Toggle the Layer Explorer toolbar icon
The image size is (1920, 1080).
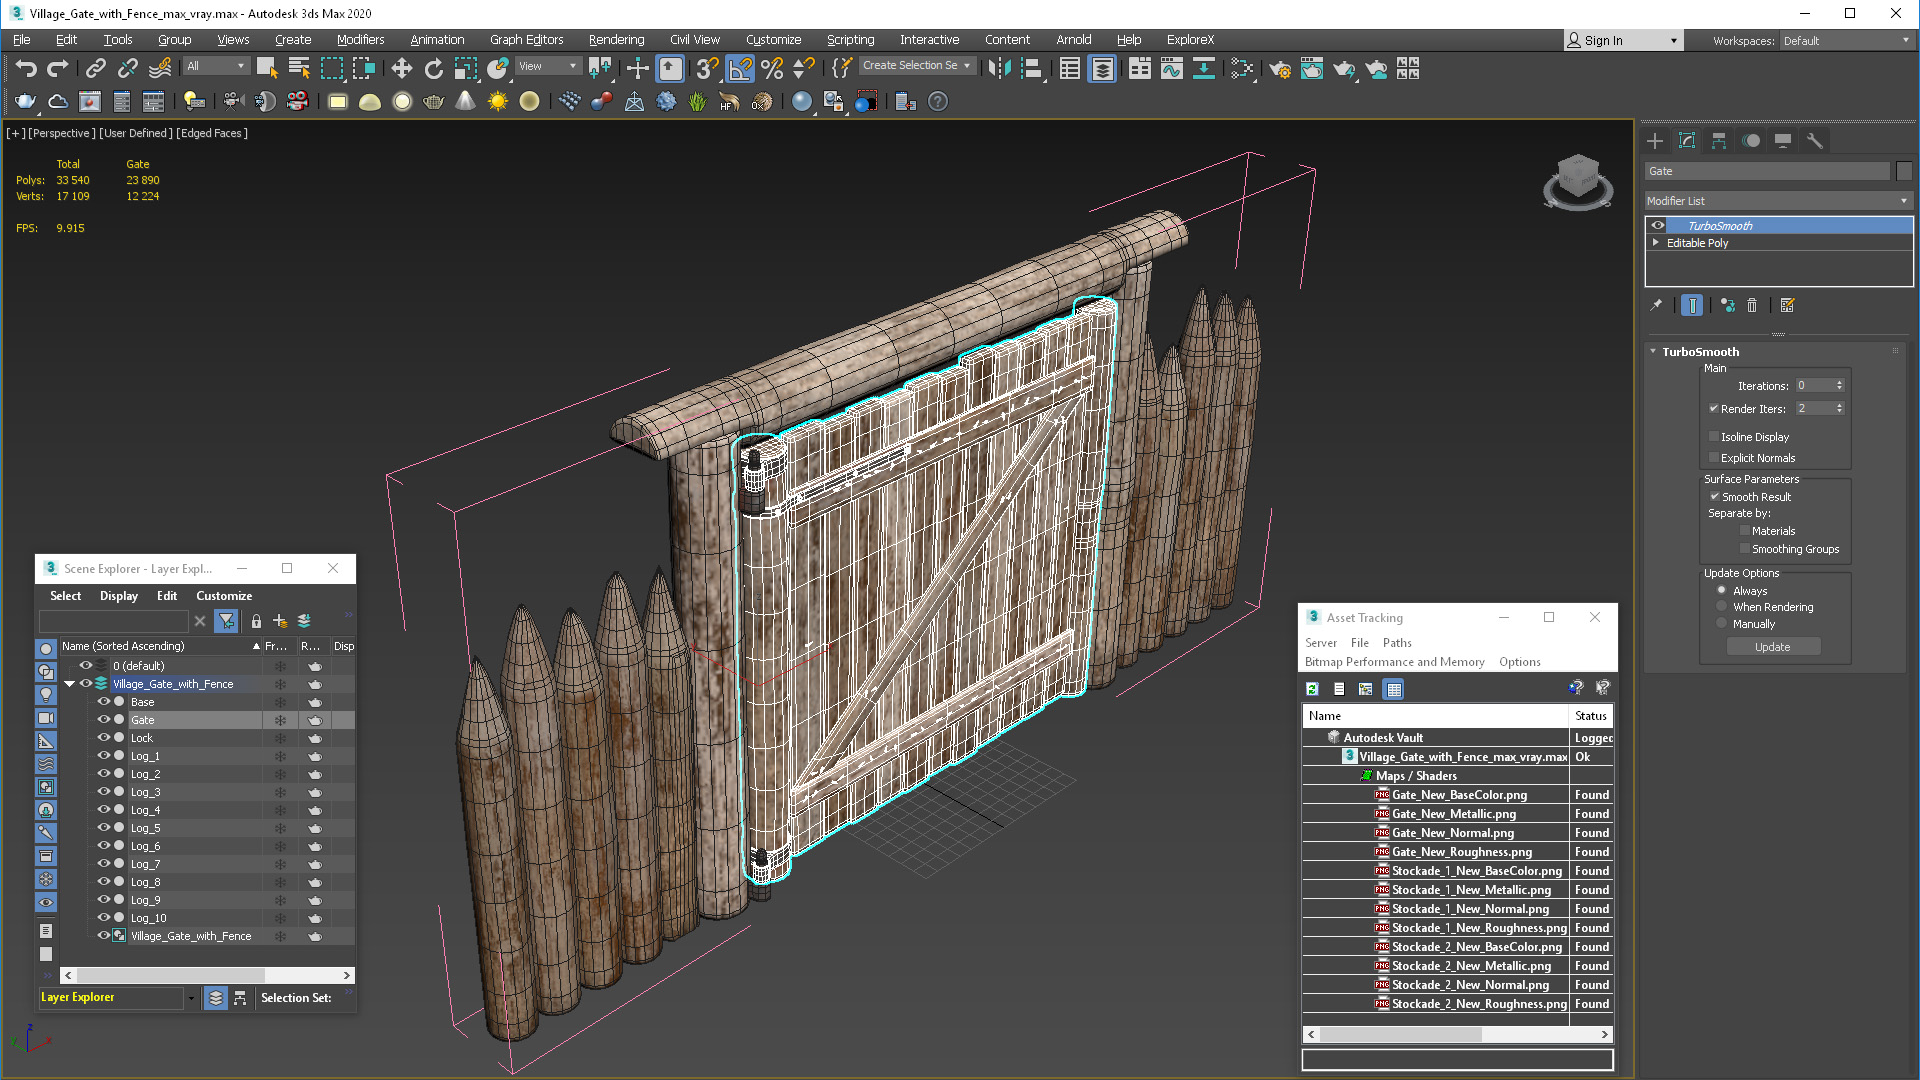(x=1102, y=68)
